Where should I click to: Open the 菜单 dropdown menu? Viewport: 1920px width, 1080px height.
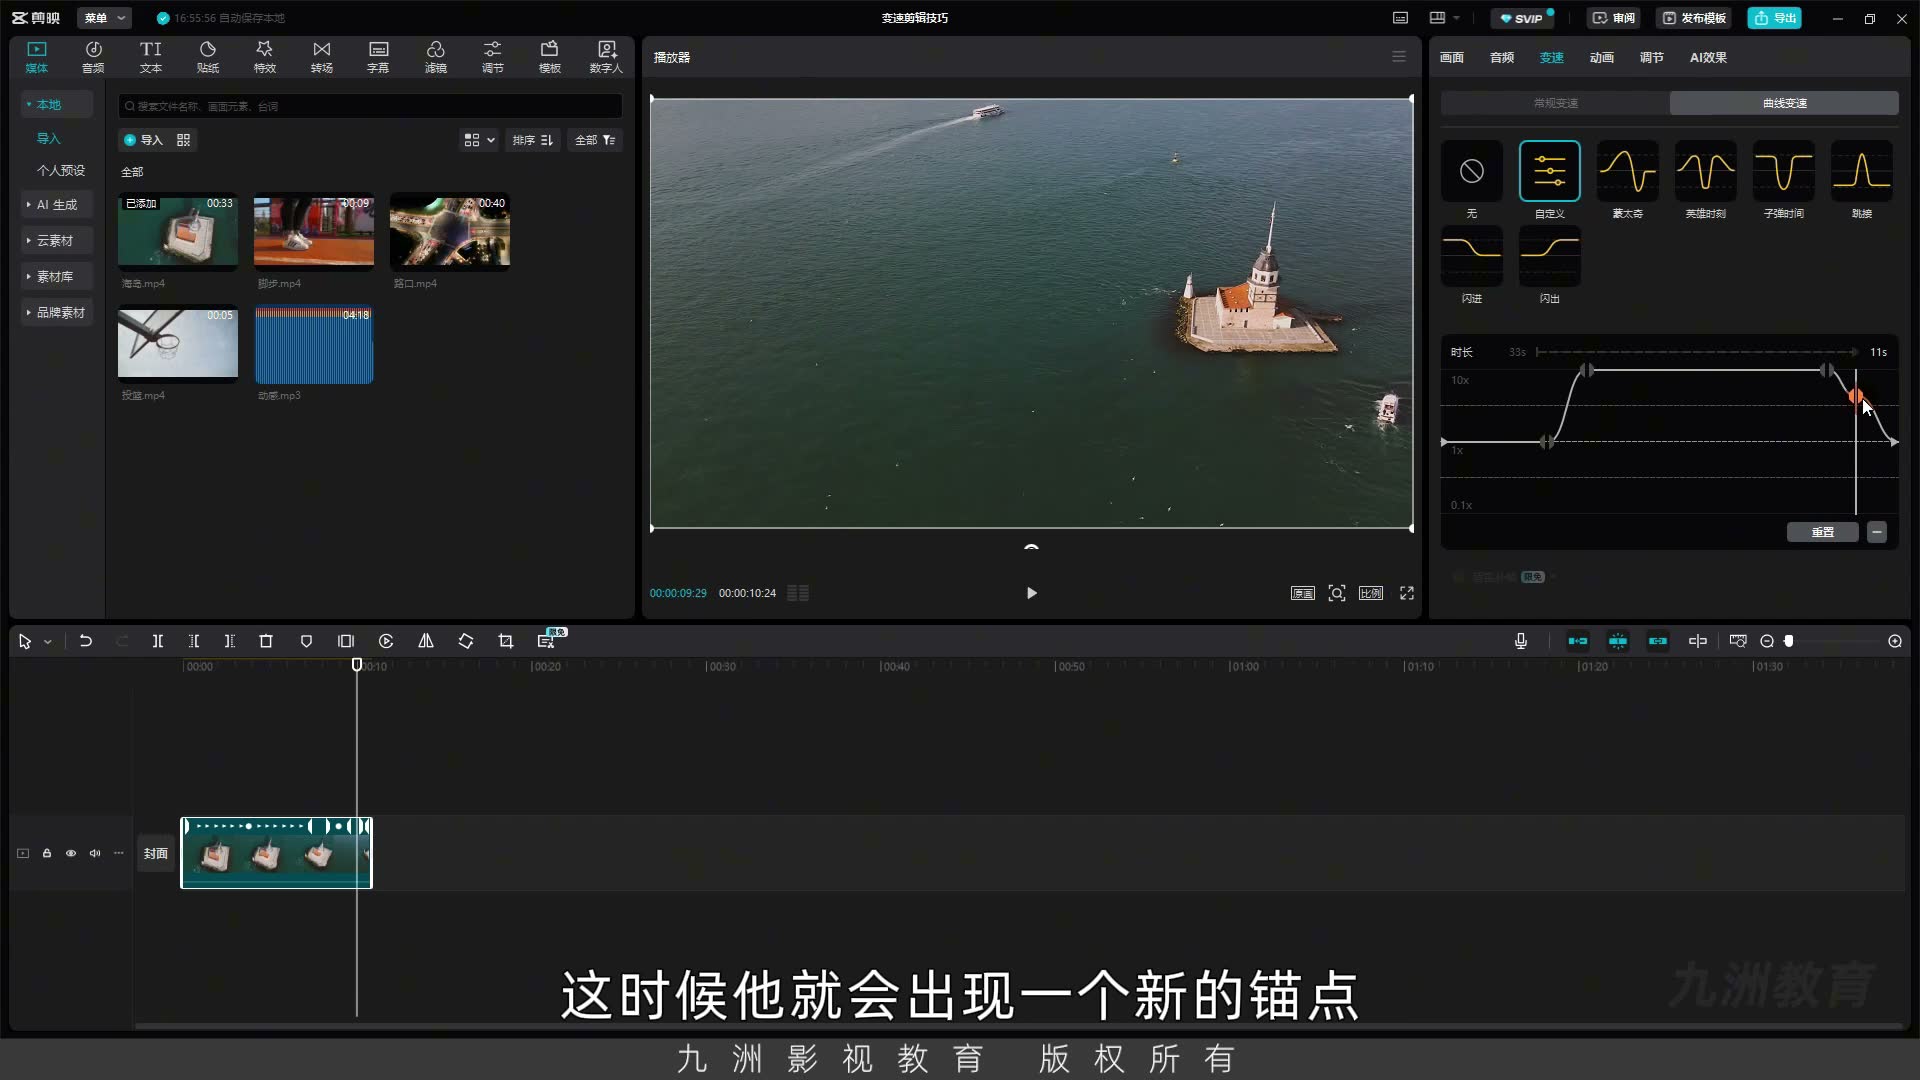coord(105,18)
